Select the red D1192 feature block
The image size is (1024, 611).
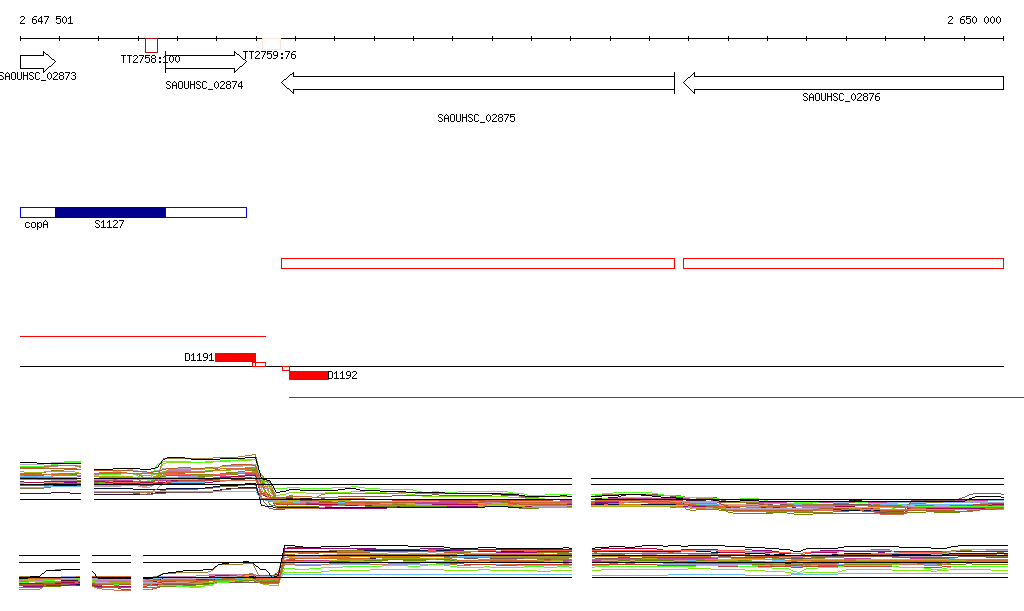(x=308, y=375)
